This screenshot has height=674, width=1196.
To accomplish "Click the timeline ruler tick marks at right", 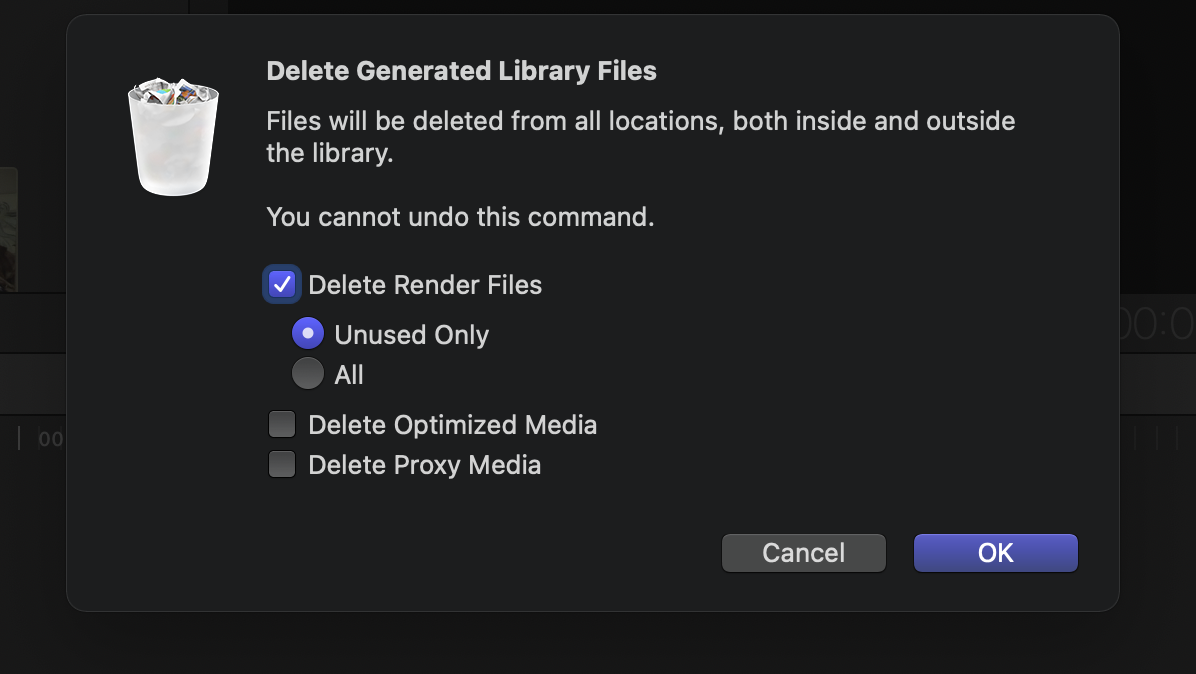I will [1156, 438].
